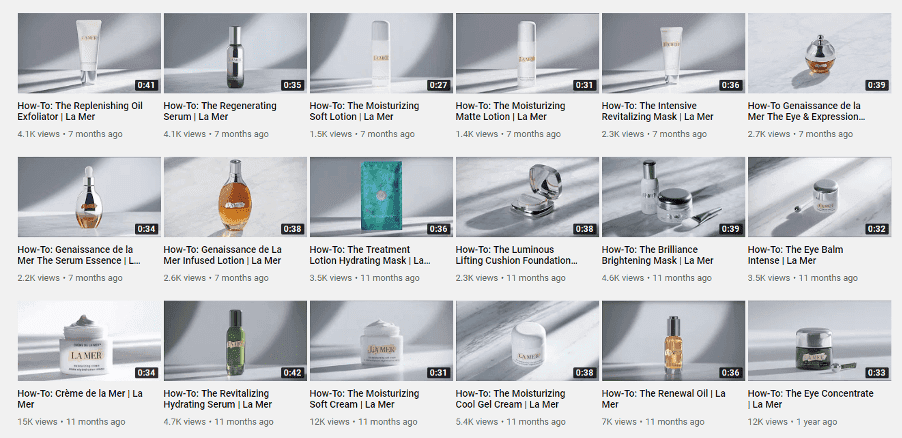Open the Moisturizing Soft Cream video thumbnail

(x=381, y=341)
